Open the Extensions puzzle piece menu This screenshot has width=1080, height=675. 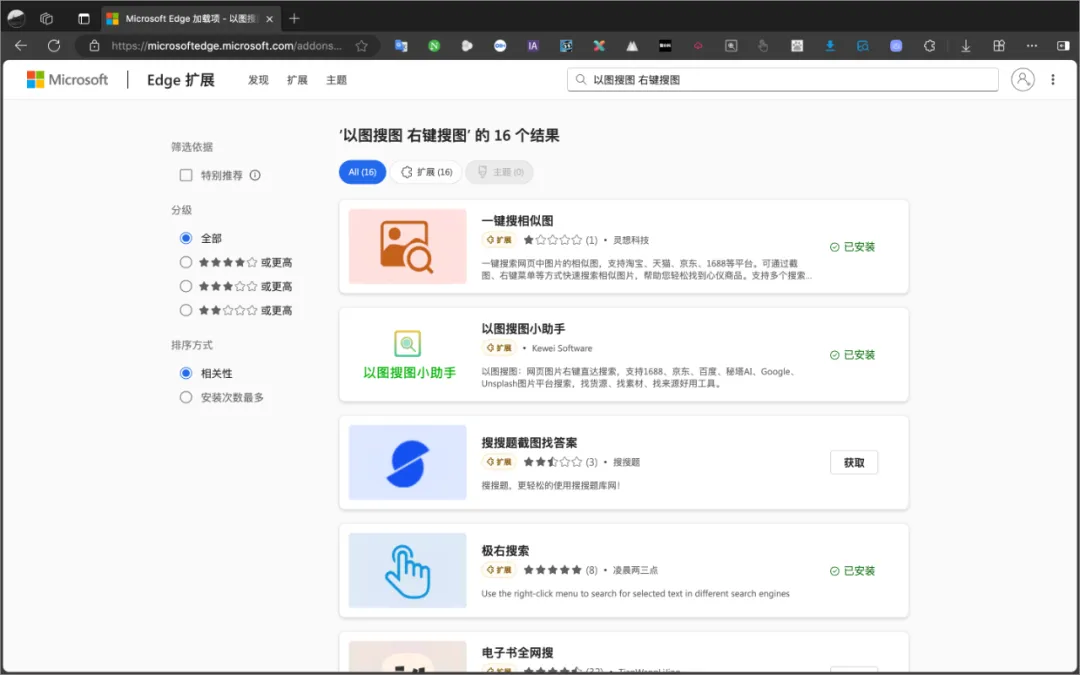tap(929, 45)
